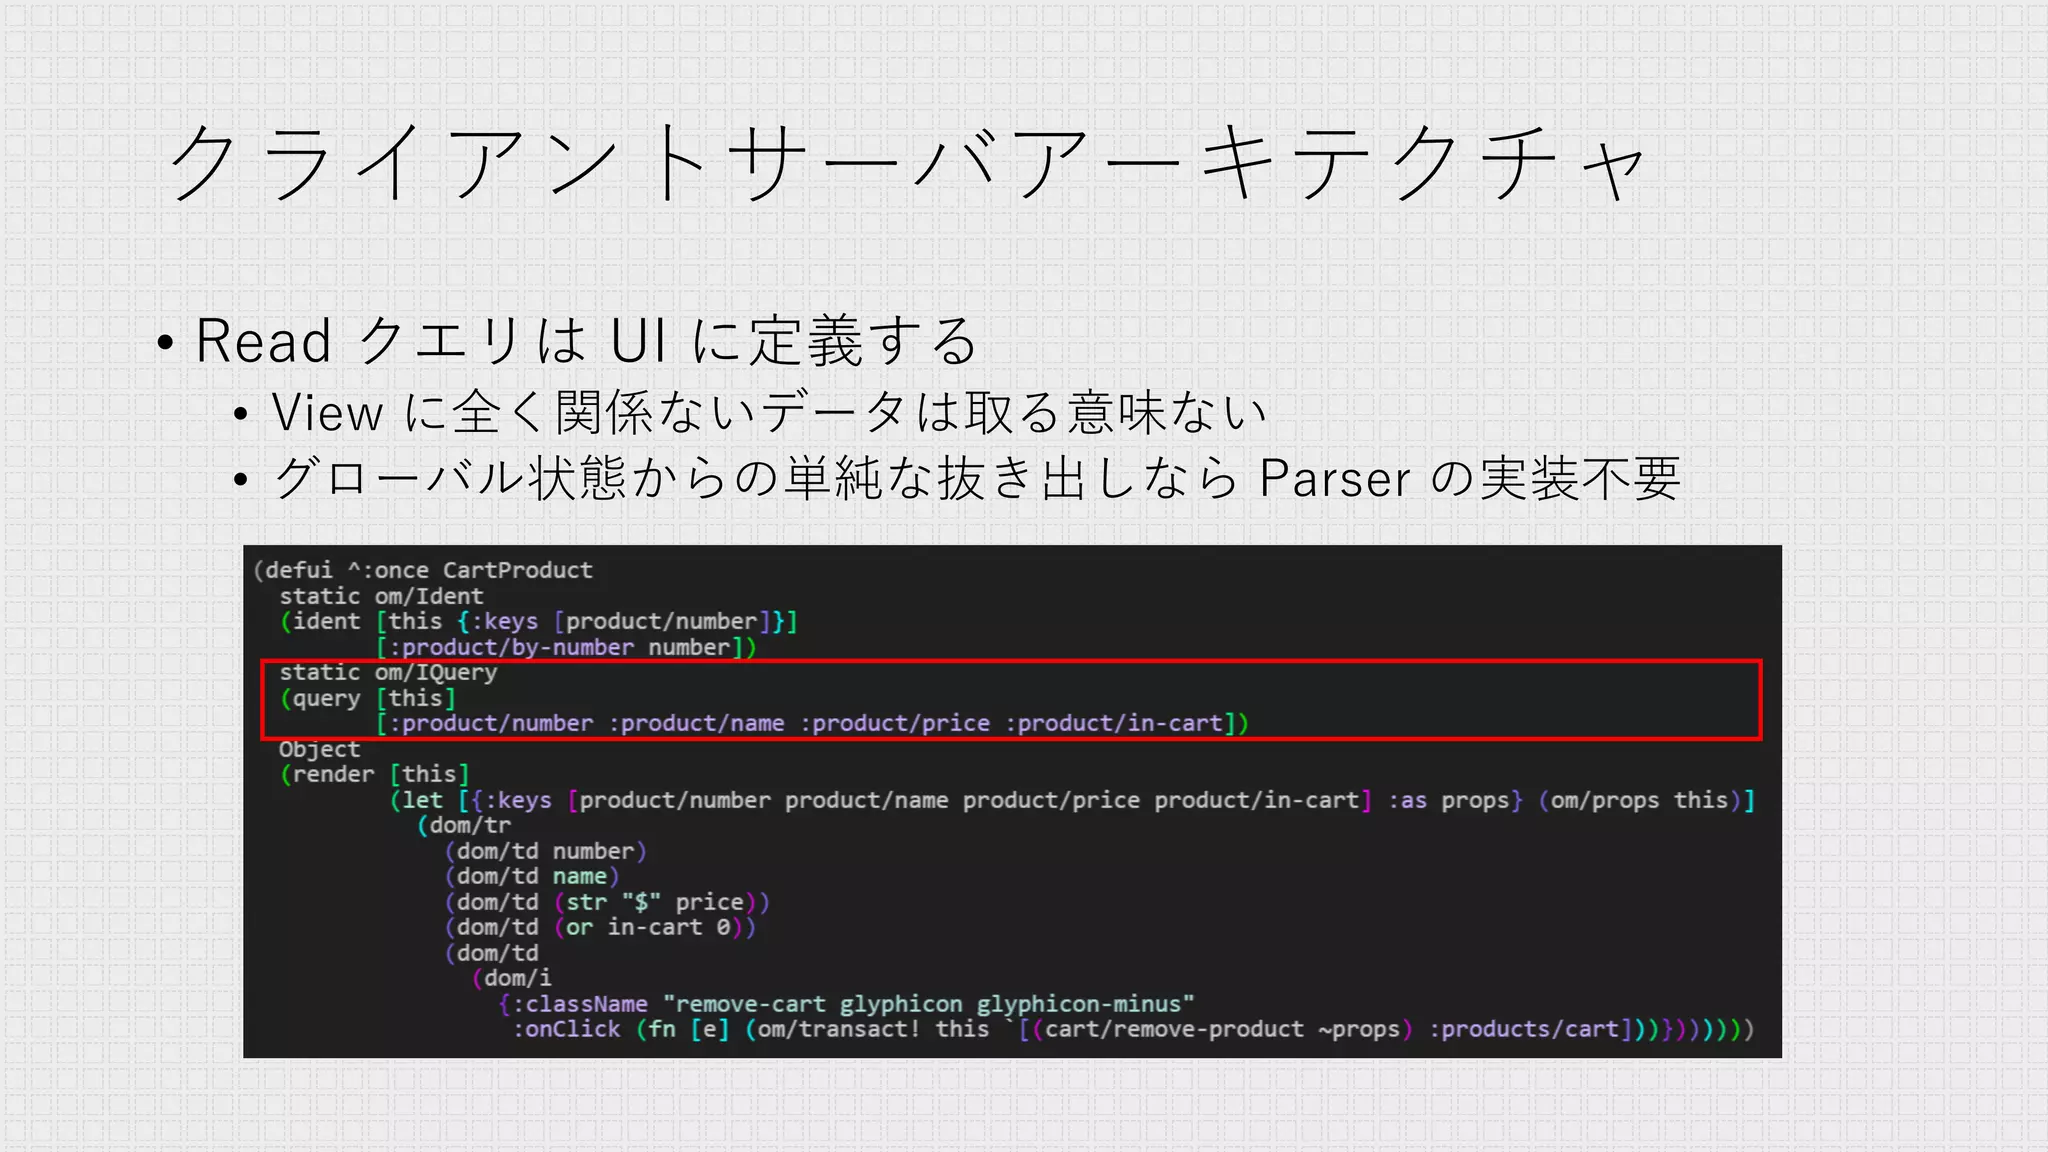Click the code line "(render [this]"

(x=375, y=774)
